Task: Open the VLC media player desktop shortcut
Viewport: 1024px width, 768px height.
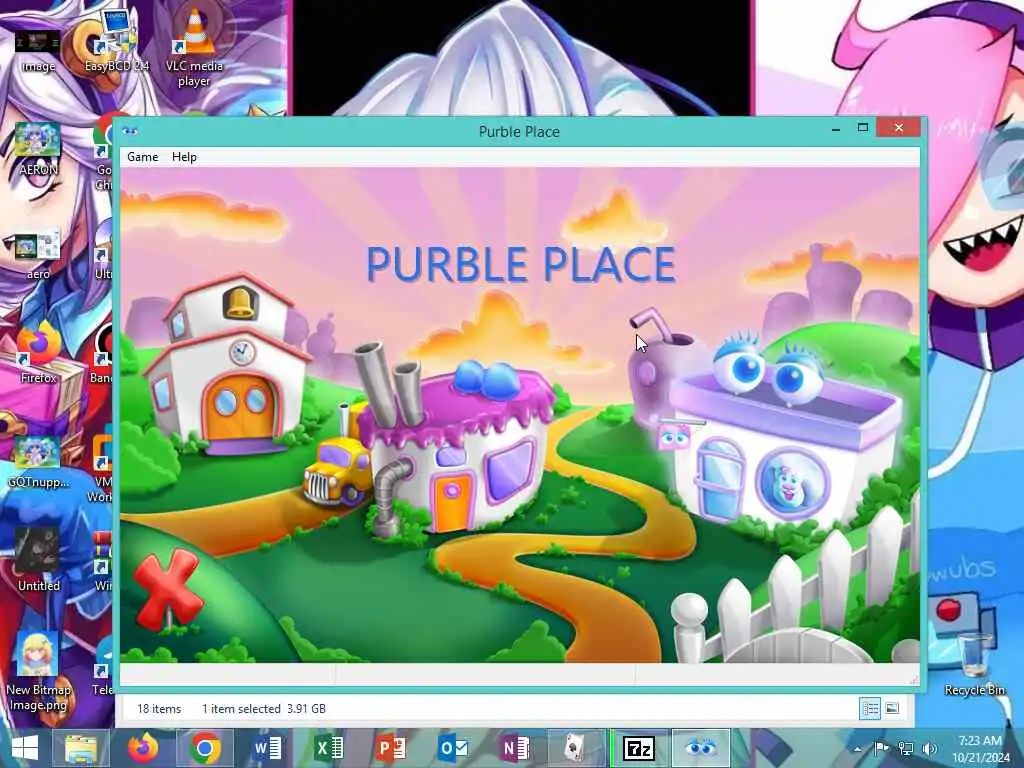Action: [x=194, y=46]
